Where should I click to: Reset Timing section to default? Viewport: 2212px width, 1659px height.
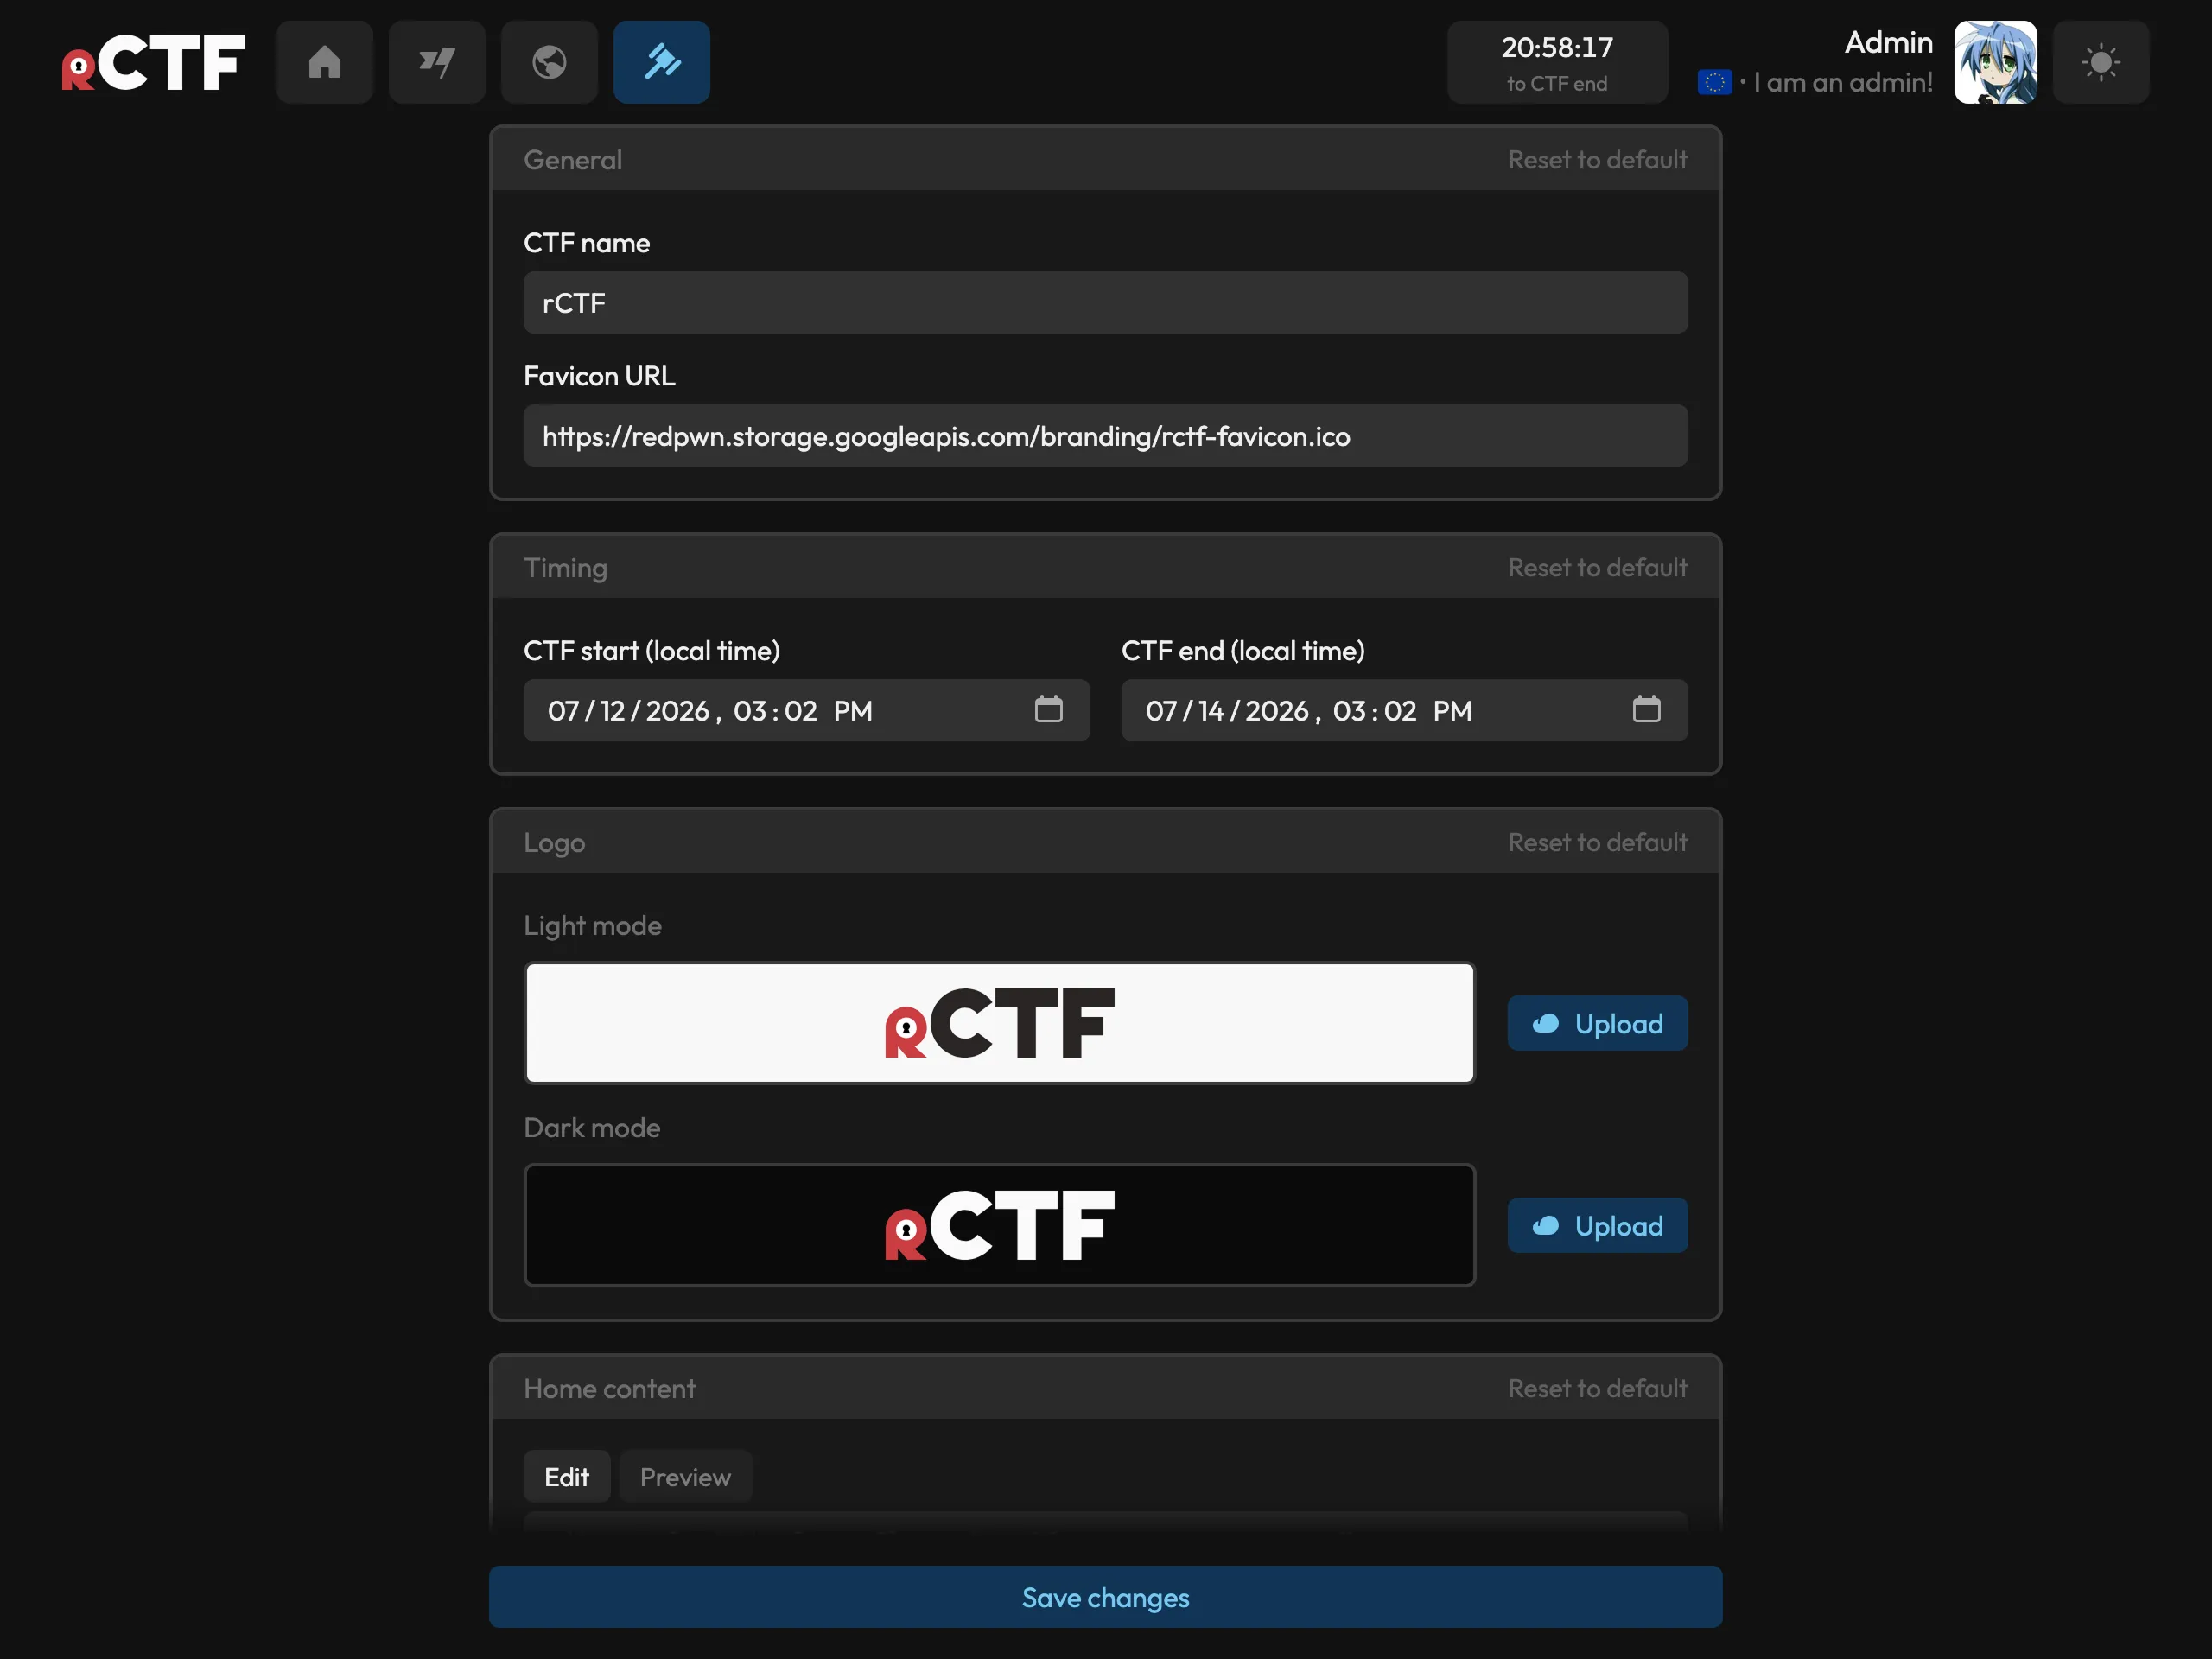(1597, 568)
